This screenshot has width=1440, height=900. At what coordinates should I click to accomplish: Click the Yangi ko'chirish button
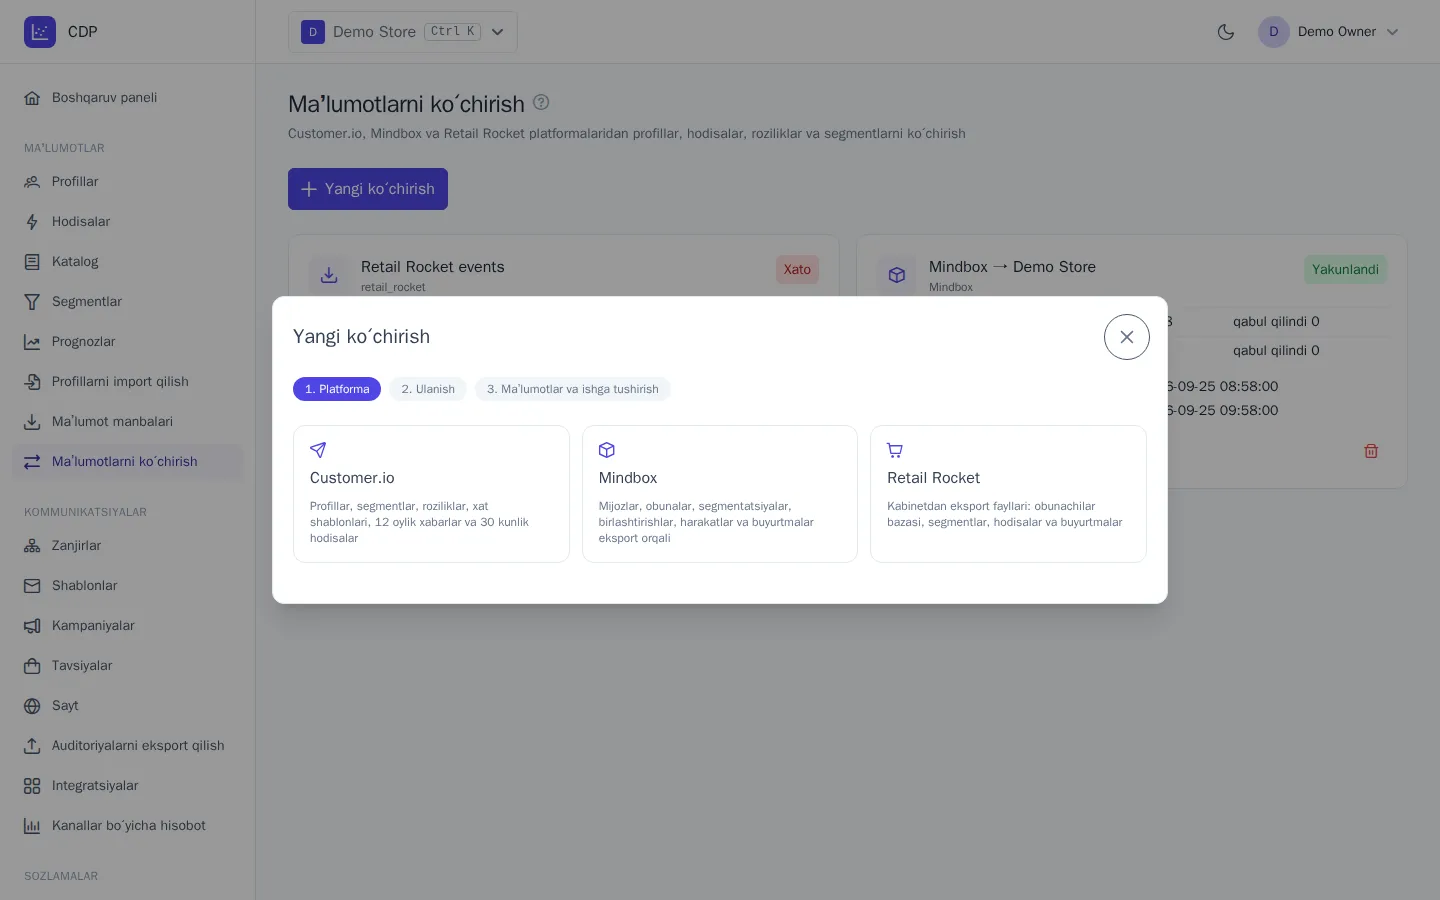[x=368, y=189]
